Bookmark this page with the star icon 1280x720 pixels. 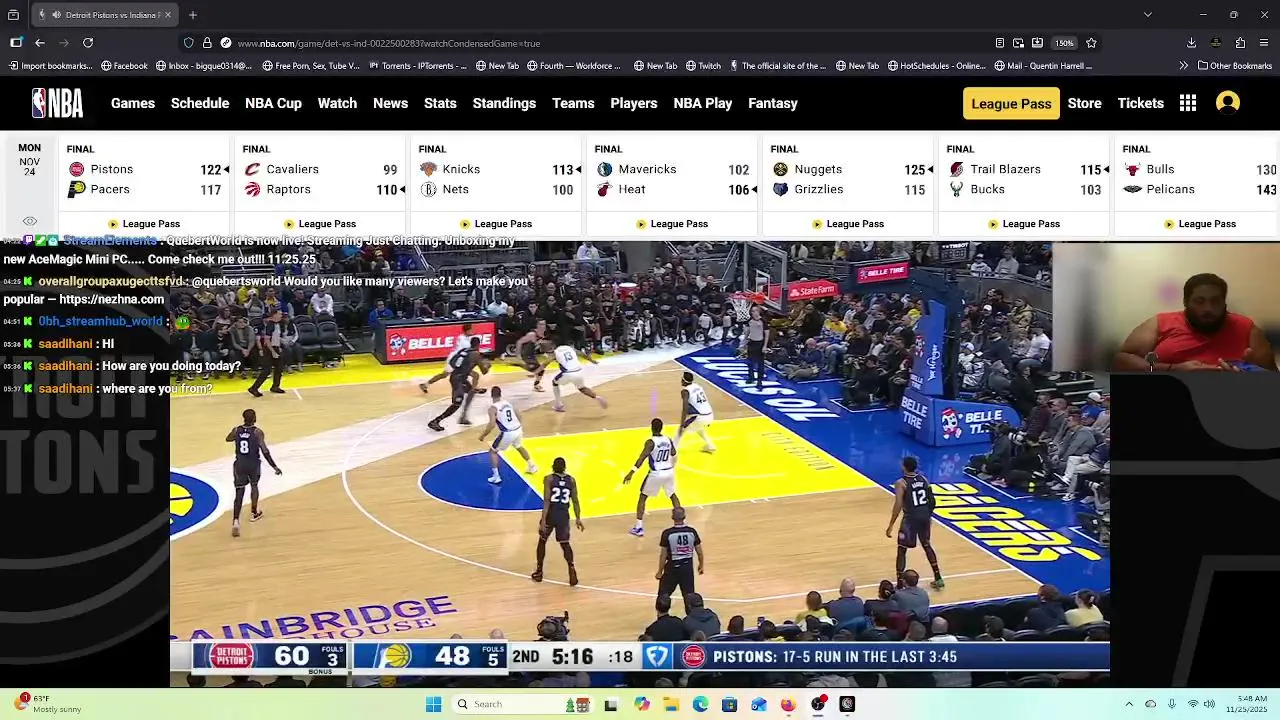[x=1091, y=43]
